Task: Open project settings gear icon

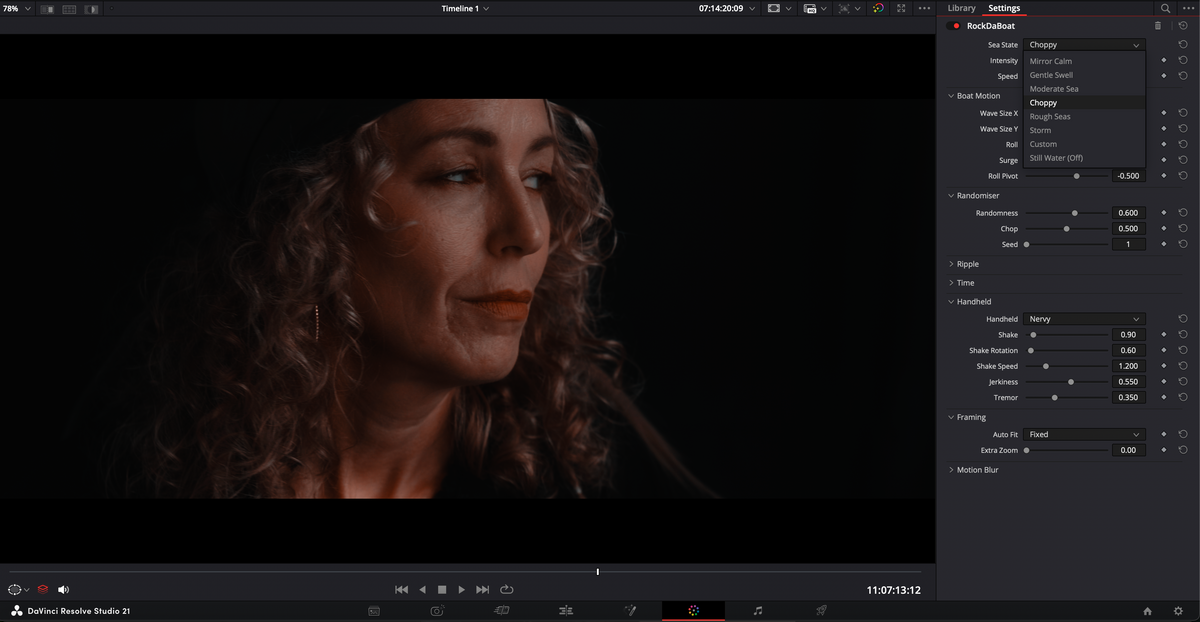Action: coord(1178,611)
